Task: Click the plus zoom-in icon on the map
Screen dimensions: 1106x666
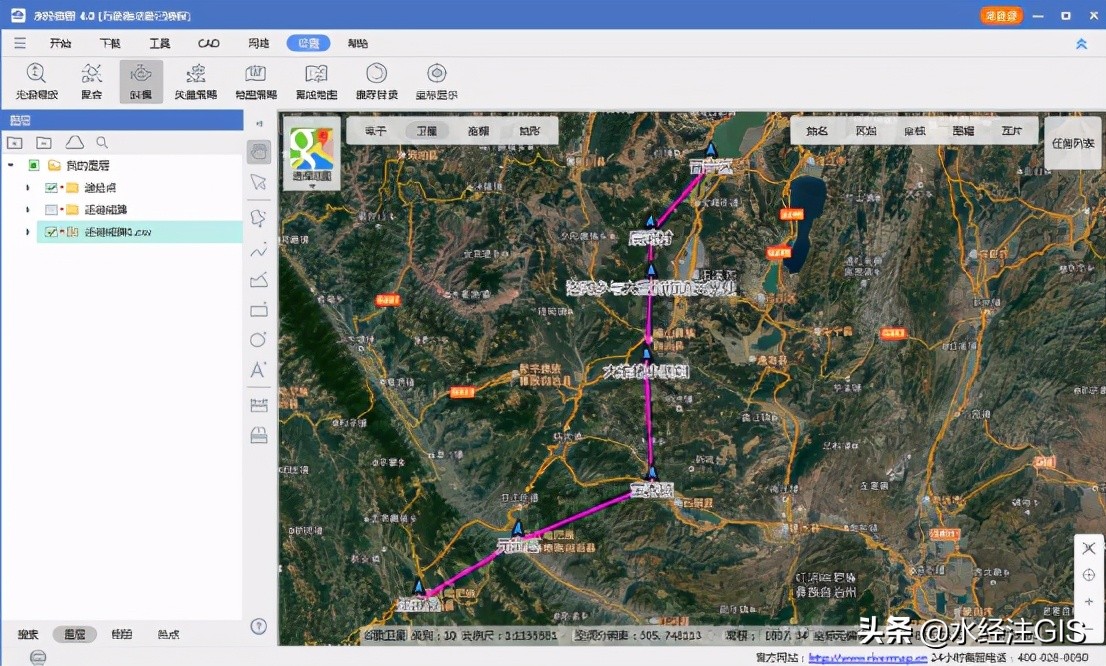Action: coord(1089,602)
